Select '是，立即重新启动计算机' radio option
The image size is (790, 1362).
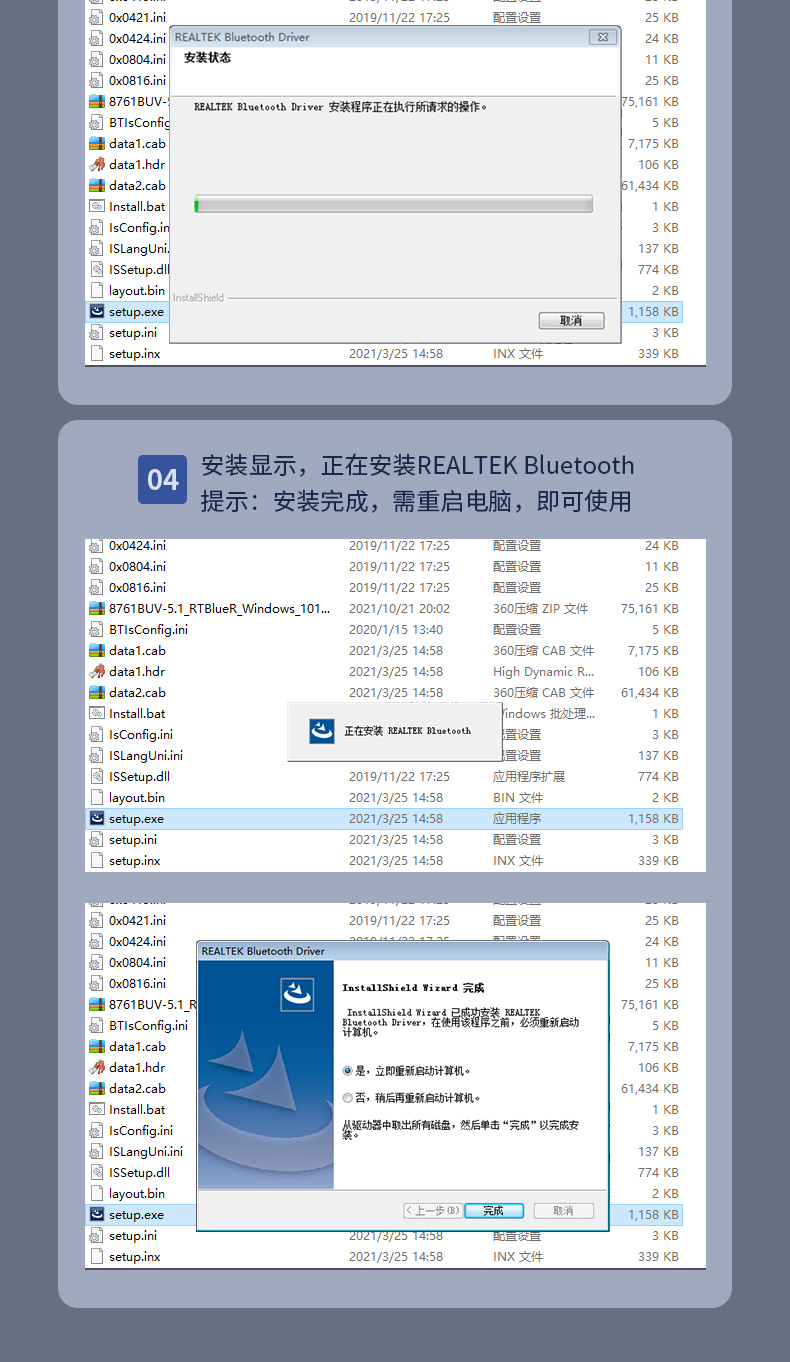(x=406, y=1070)
